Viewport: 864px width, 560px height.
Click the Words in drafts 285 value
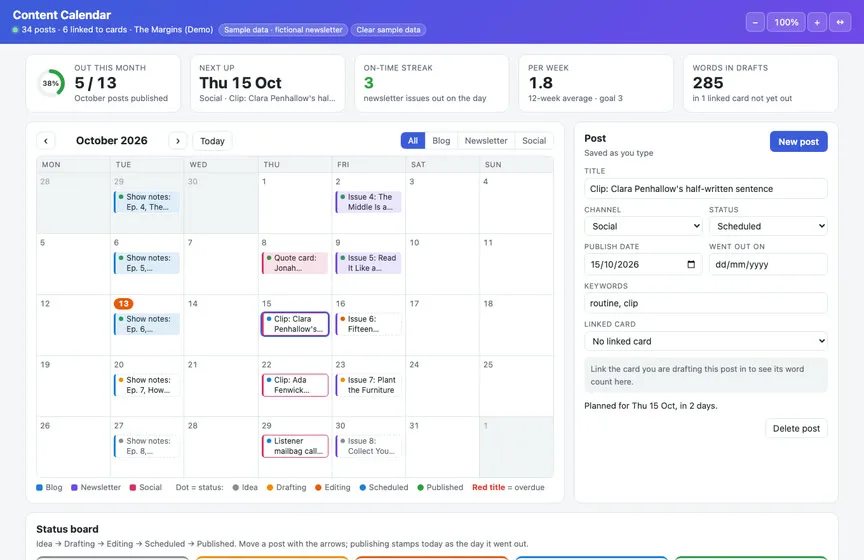point(708,83)
